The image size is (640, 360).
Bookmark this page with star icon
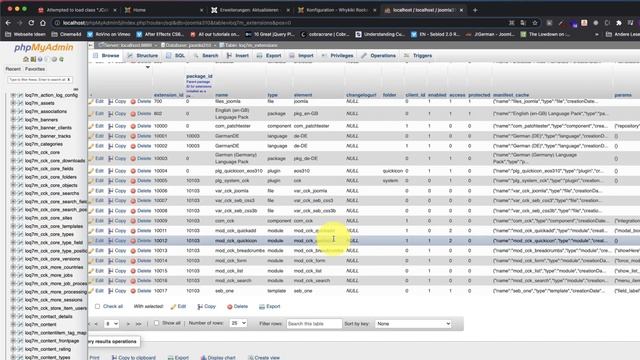535,23
